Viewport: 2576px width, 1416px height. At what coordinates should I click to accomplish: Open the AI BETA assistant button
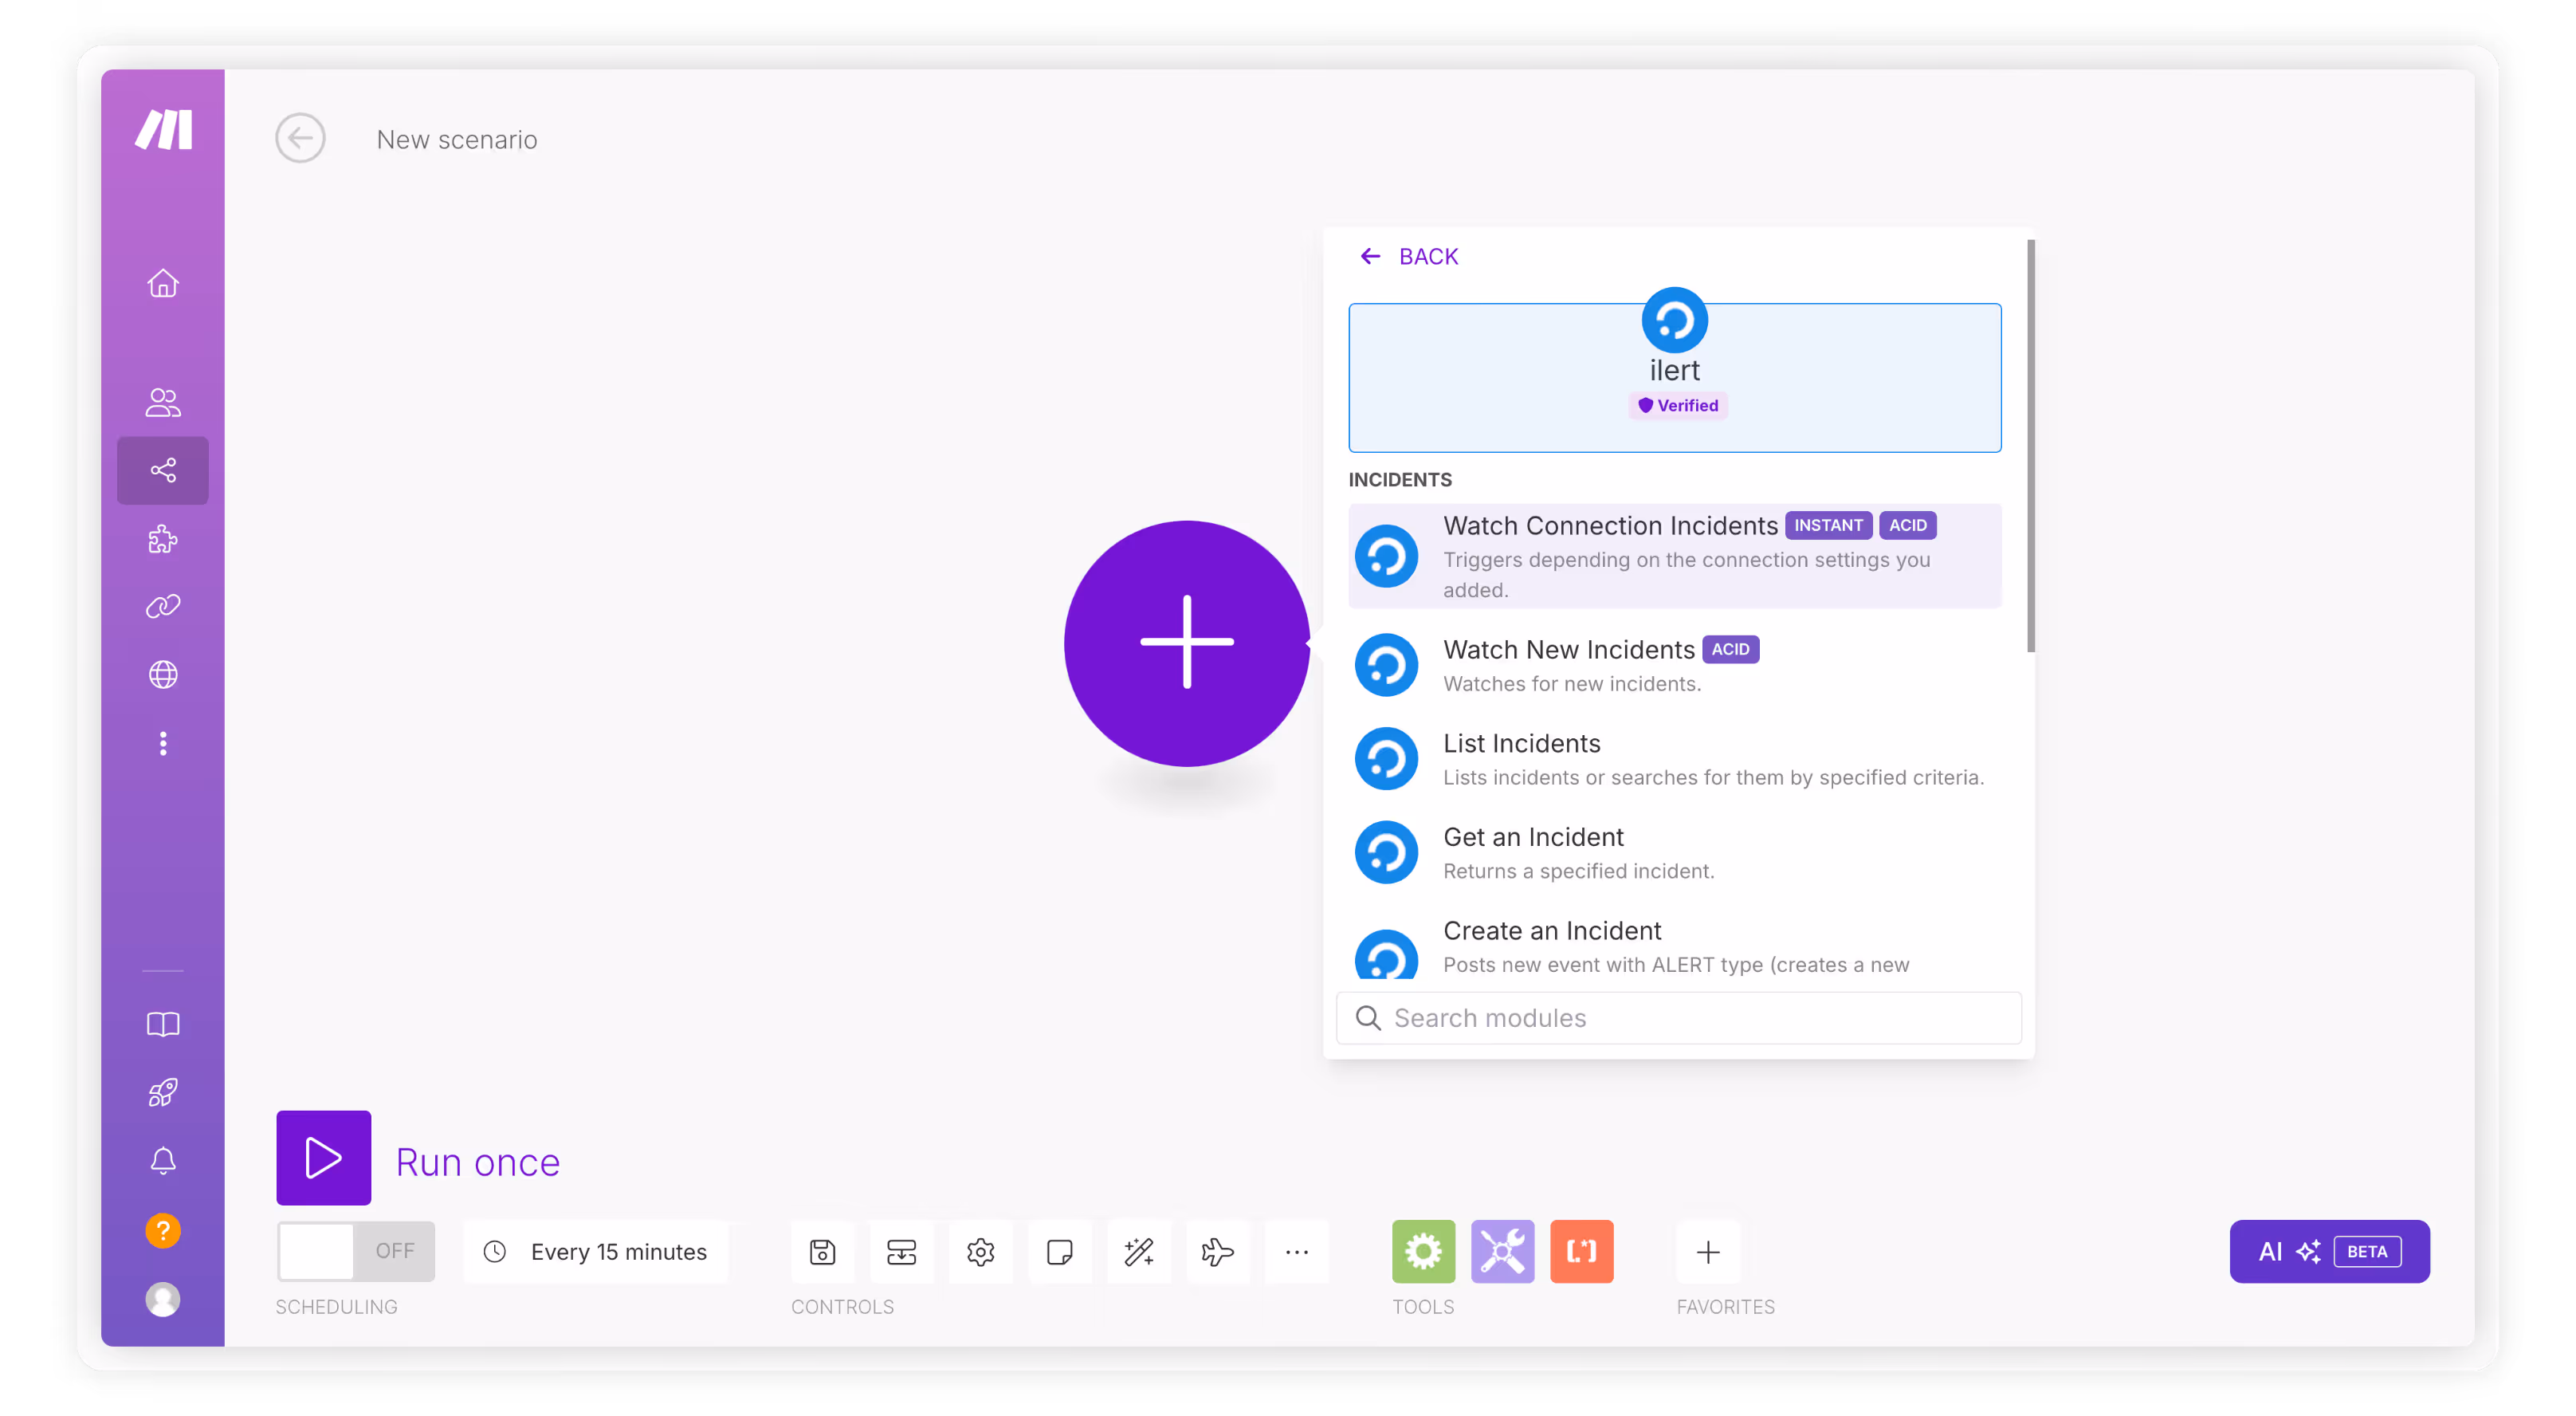[x=2328, y=1251]
